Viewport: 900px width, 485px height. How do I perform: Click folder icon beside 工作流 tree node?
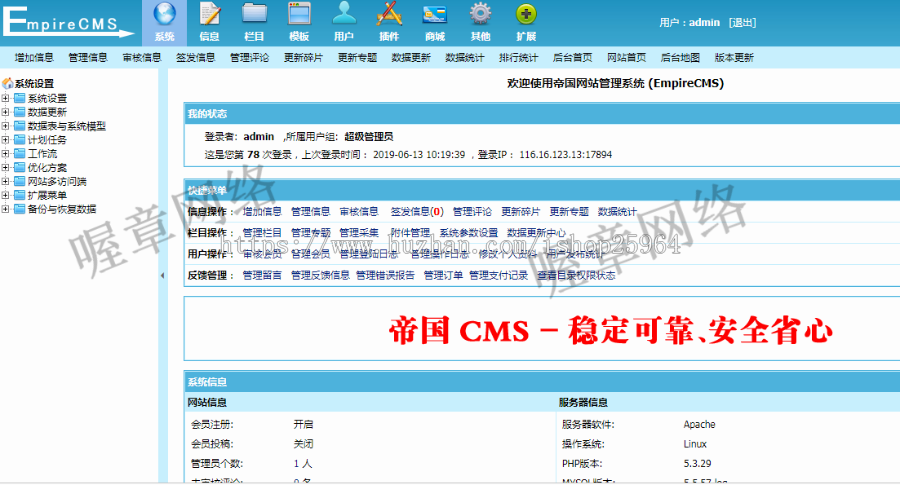pyautogui.click(x=20, y=154)
